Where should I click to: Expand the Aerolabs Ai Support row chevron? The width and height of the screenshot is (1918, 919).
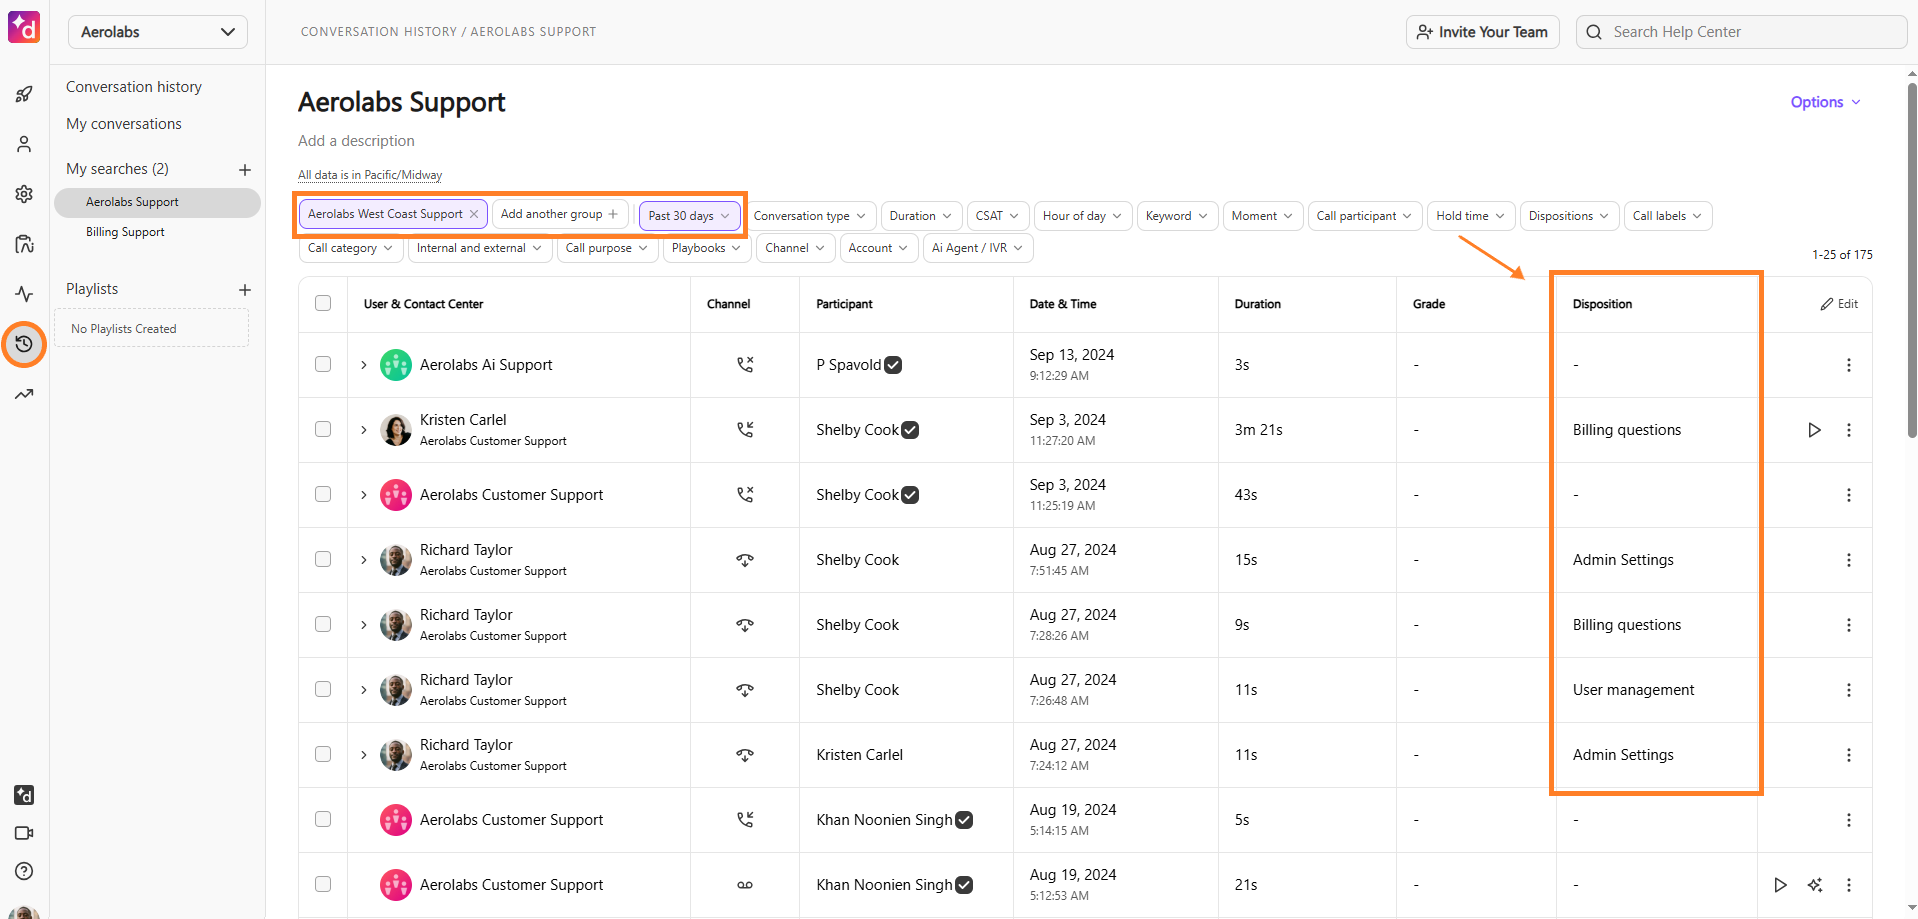(364, 365)
